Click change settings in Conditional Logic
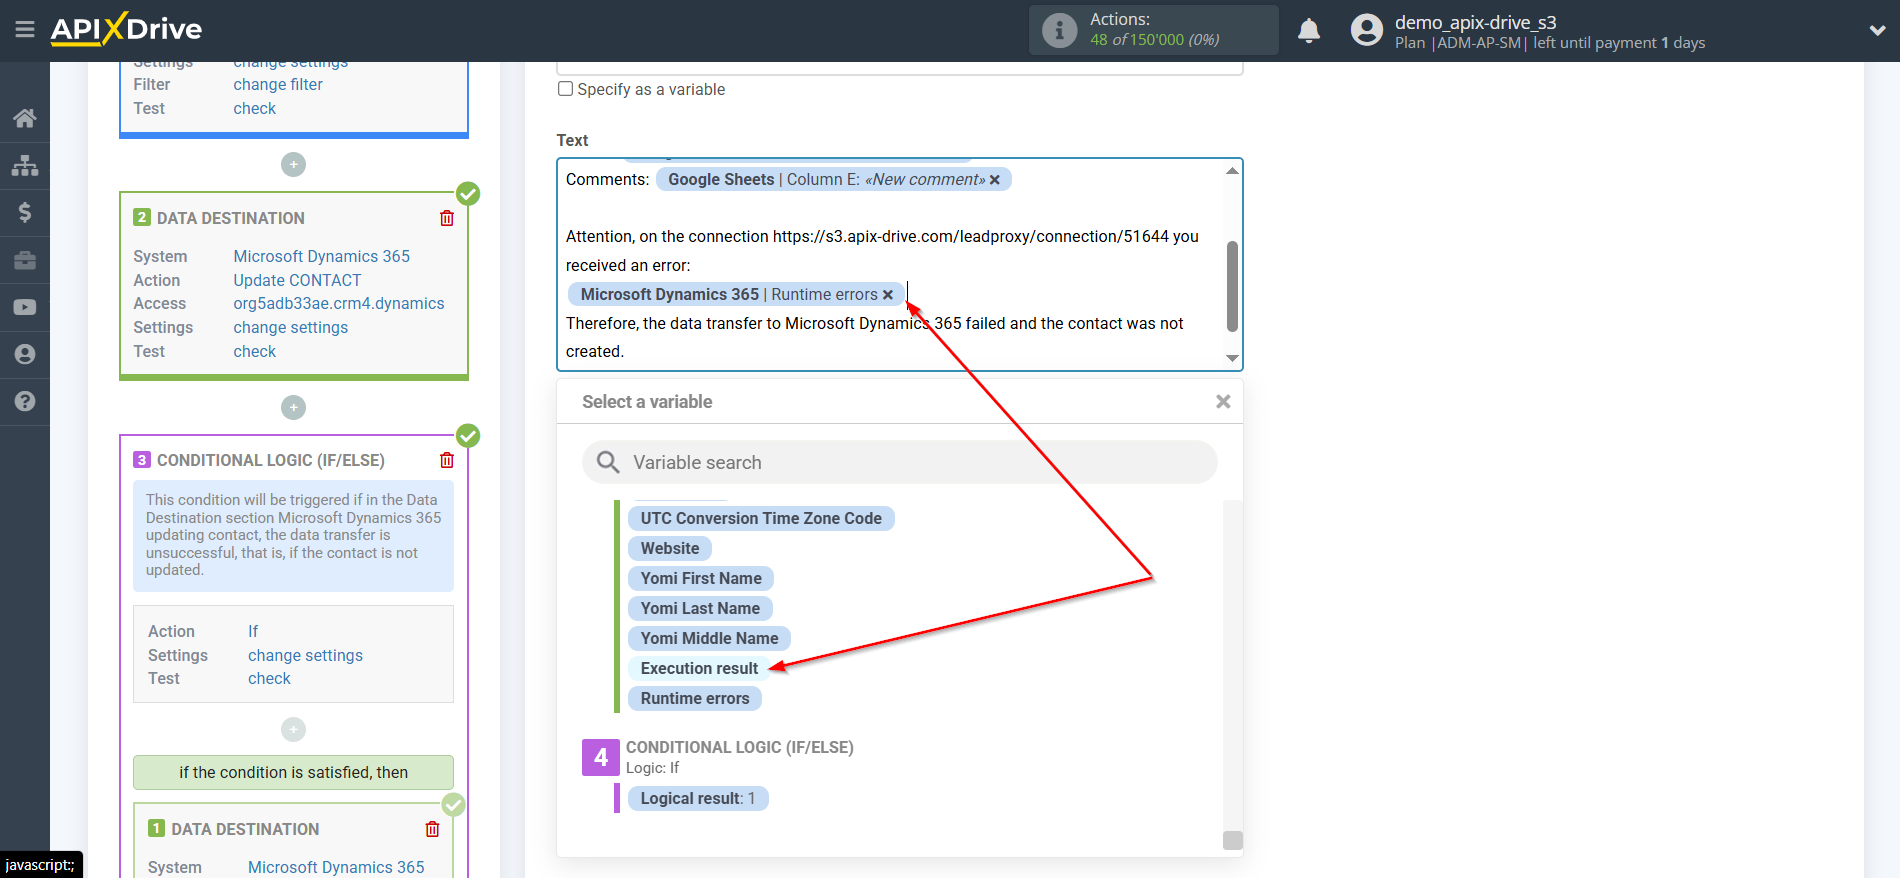Image resolution: width=1900 pixels, height=878 pixels. [x=306, y=656]
